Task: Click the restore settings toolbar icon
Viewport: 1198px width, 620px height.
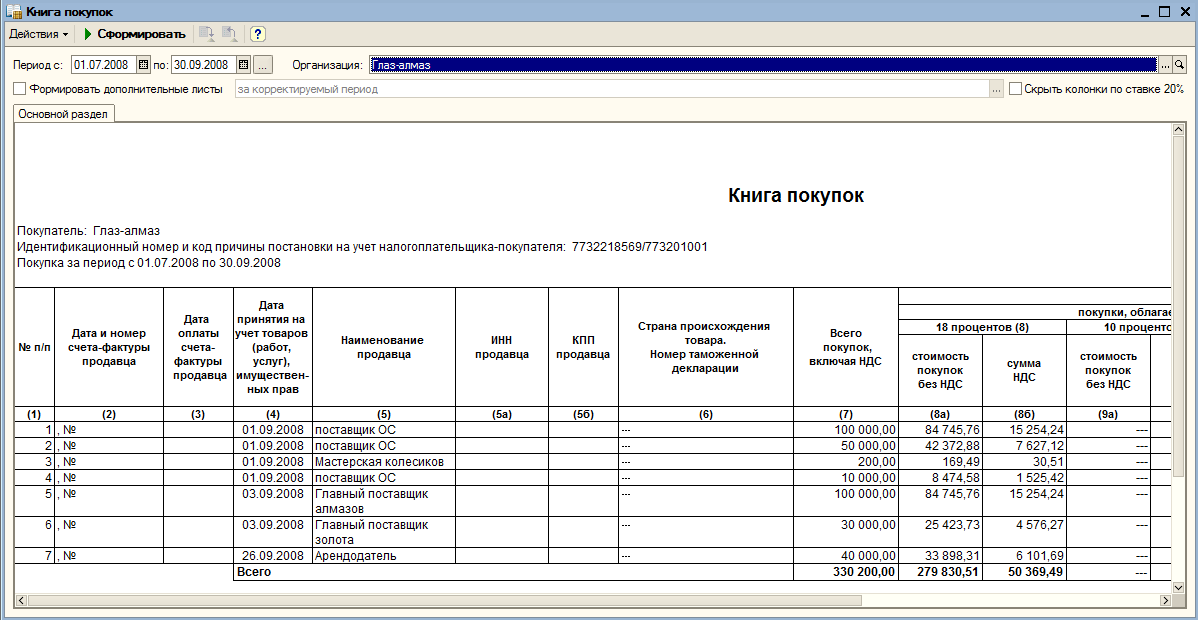Action: point(229,34)
